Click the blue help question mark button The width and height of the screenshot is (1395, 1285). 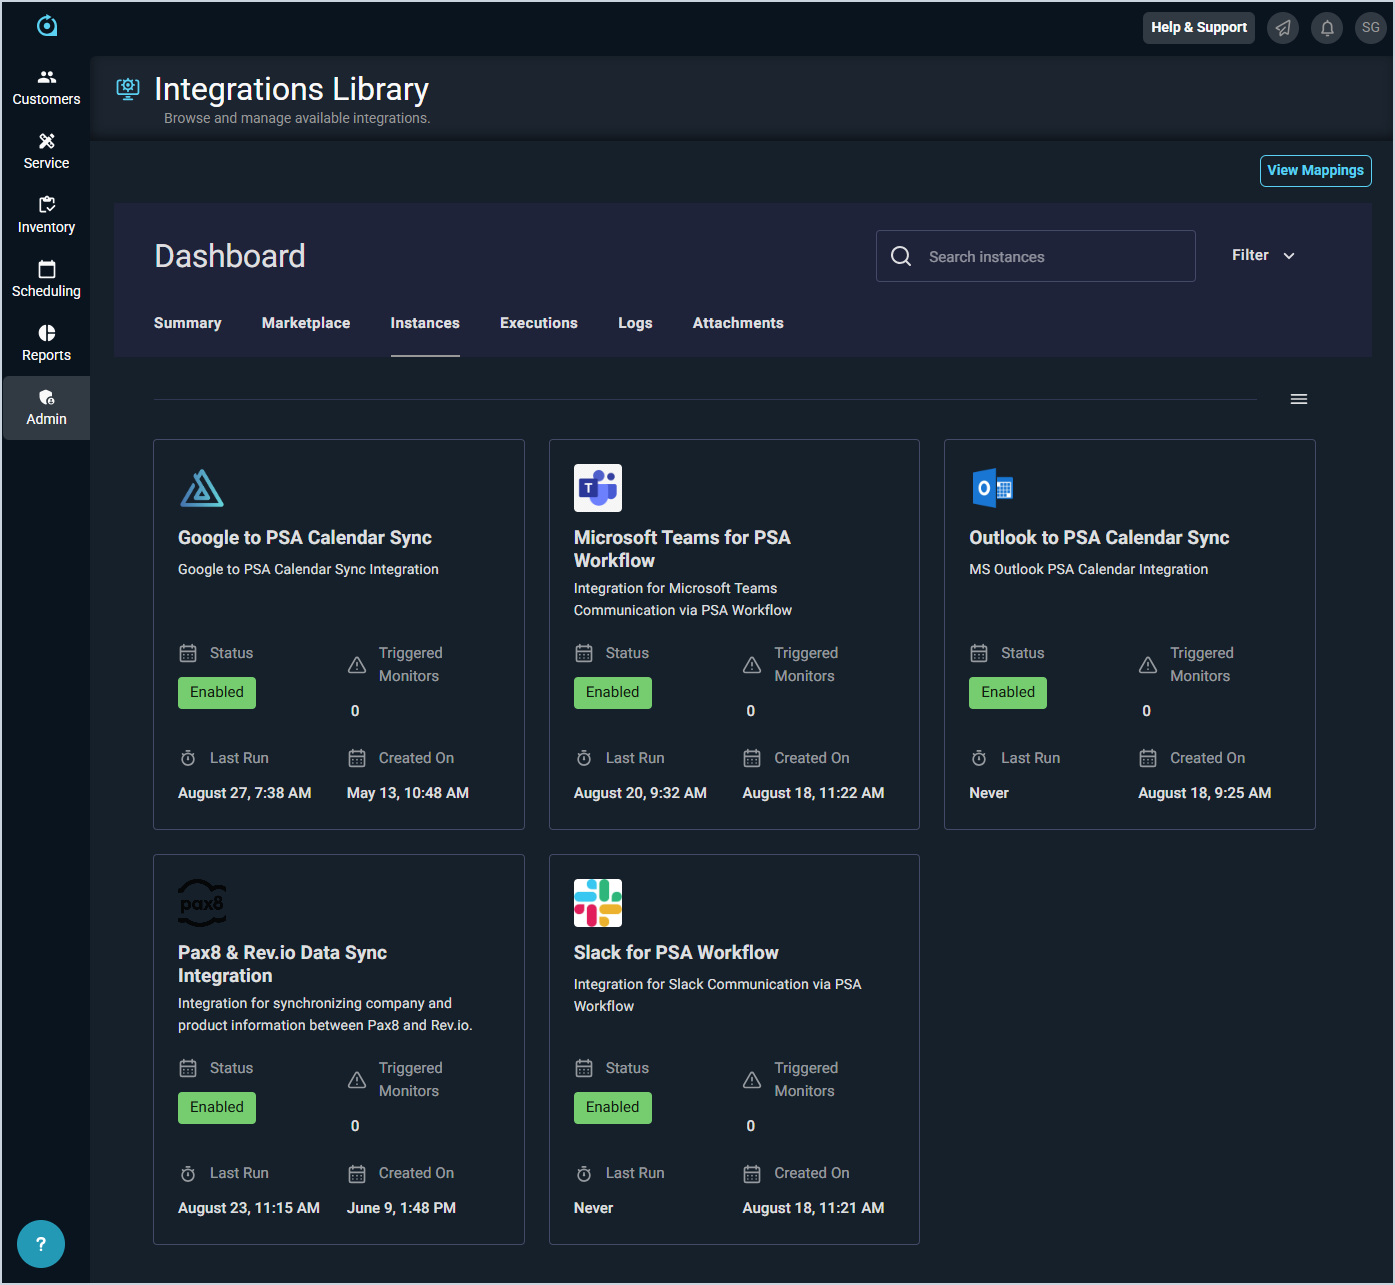click(x=41, y=1244)
